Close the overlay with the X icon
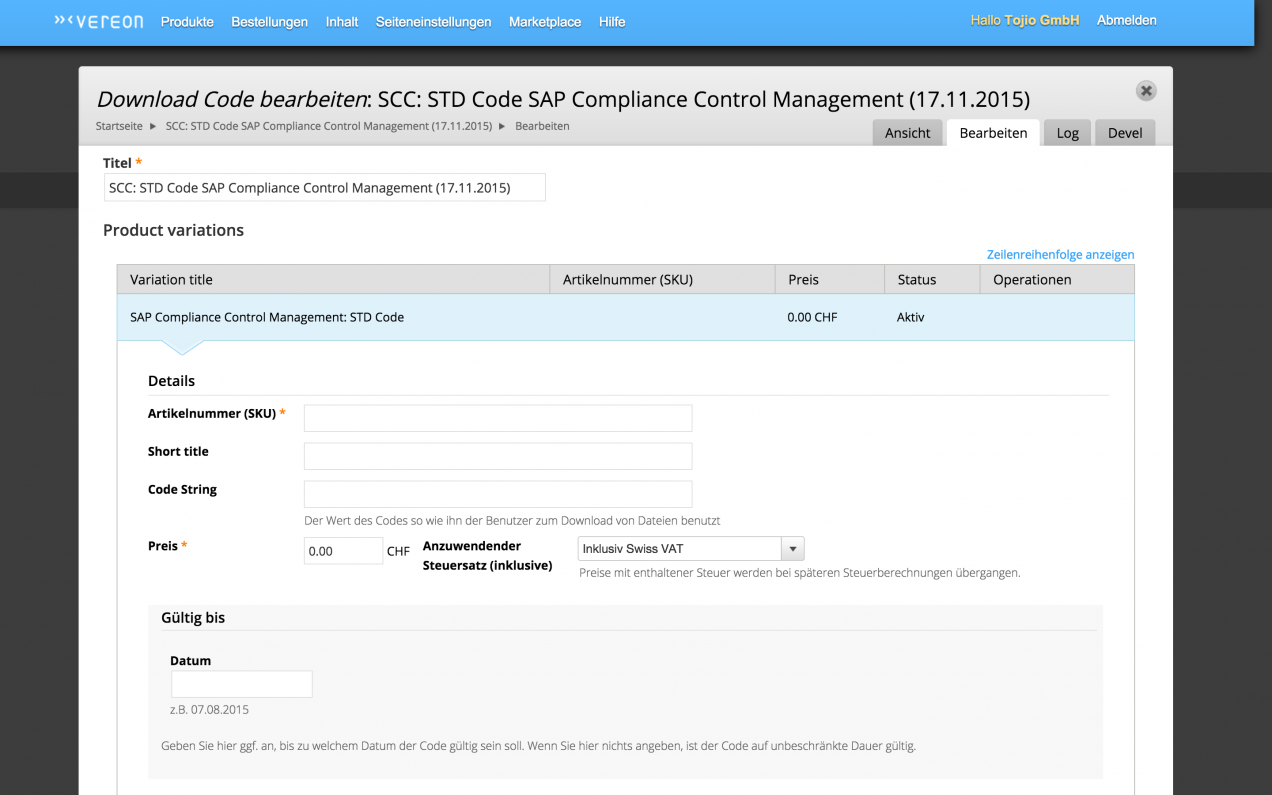Image resolution: width=1272 pixels, height=795 pixels. [x=1146, y=91]
